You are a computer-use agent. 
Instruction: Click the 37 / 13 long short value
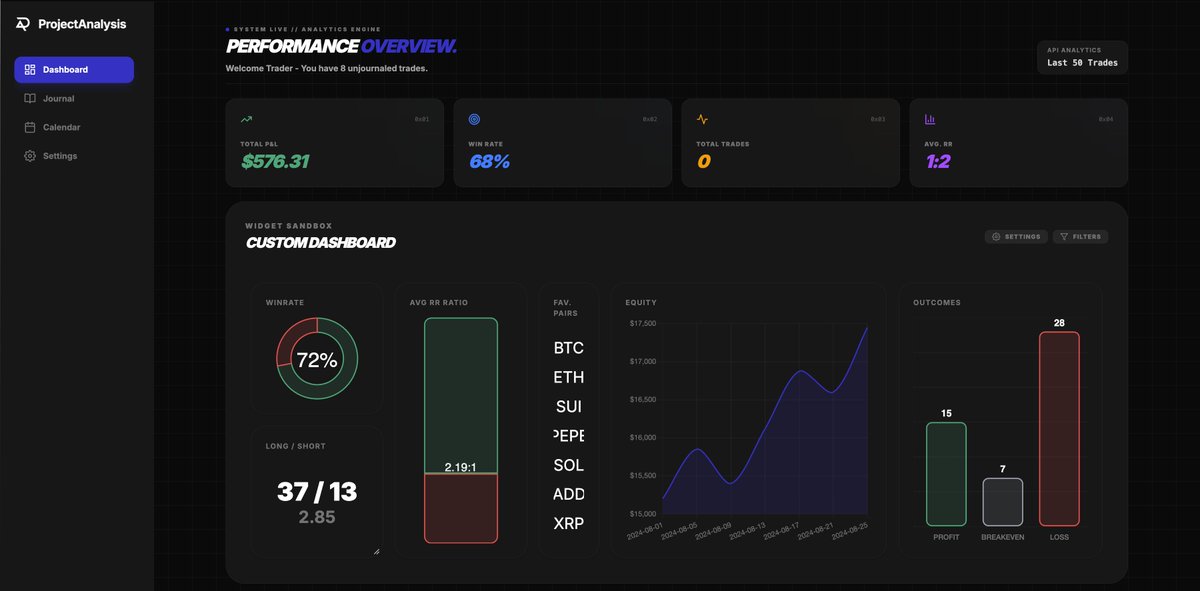(x=317, y=491)
